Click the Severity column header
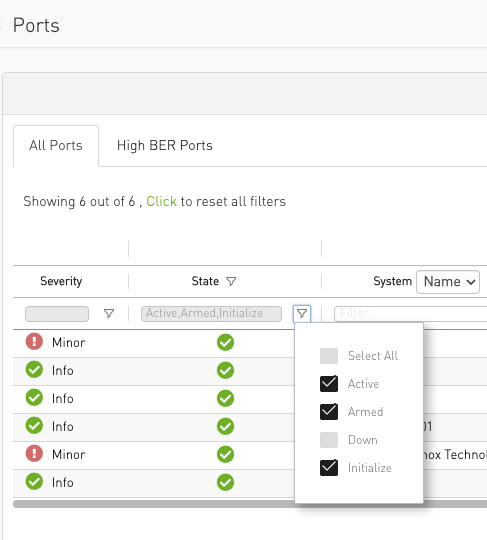Viewport: 487px width, 540px height. (x=61, y=281)
